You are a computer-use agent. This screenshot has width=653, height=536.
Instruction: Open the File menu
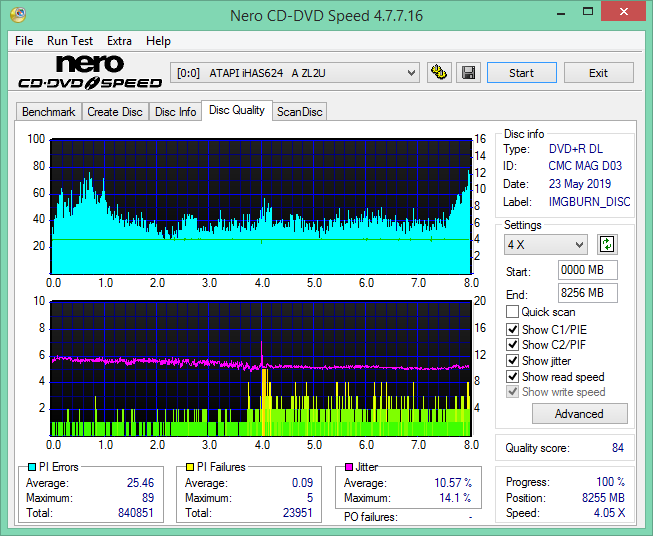[x=24, y=41]
